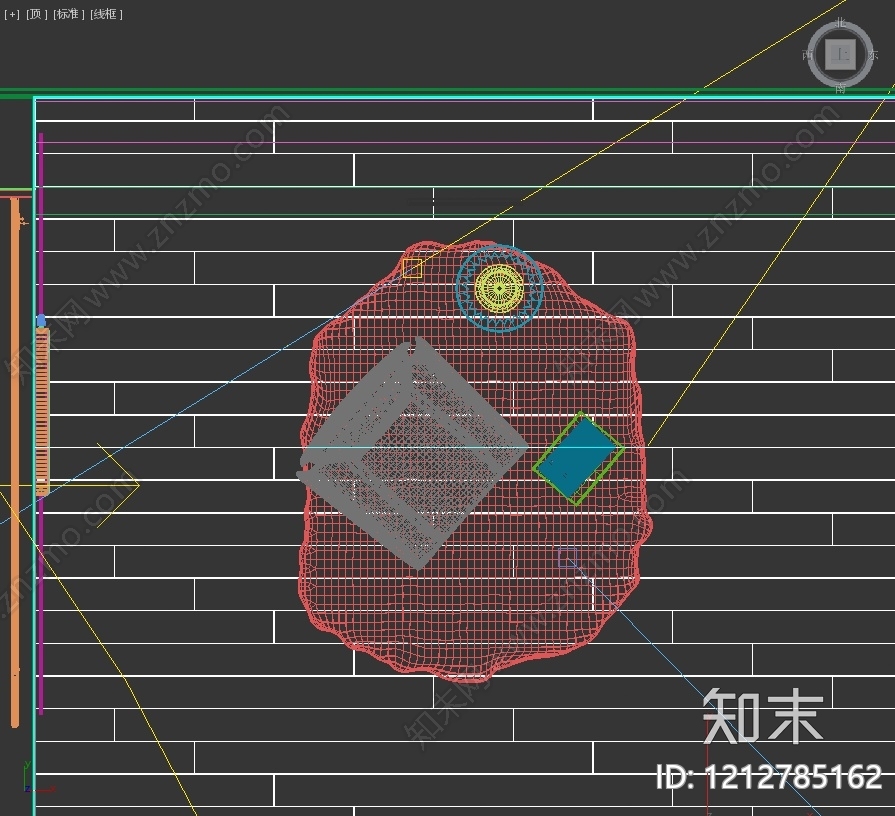The width and height of the screenshot is (895, 816).
Task: Select the yellow circular ceiling fan object
Action: pos(497,290)
